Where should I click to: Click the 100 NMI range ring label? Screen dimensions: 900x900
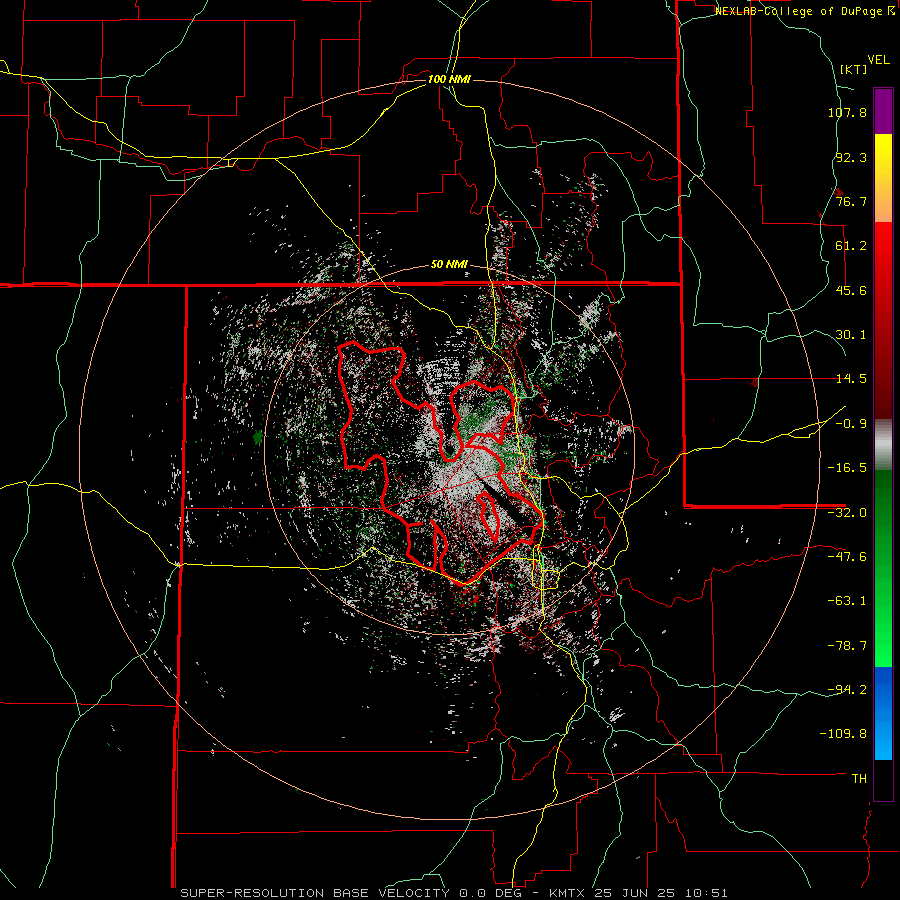click(449, 79)
